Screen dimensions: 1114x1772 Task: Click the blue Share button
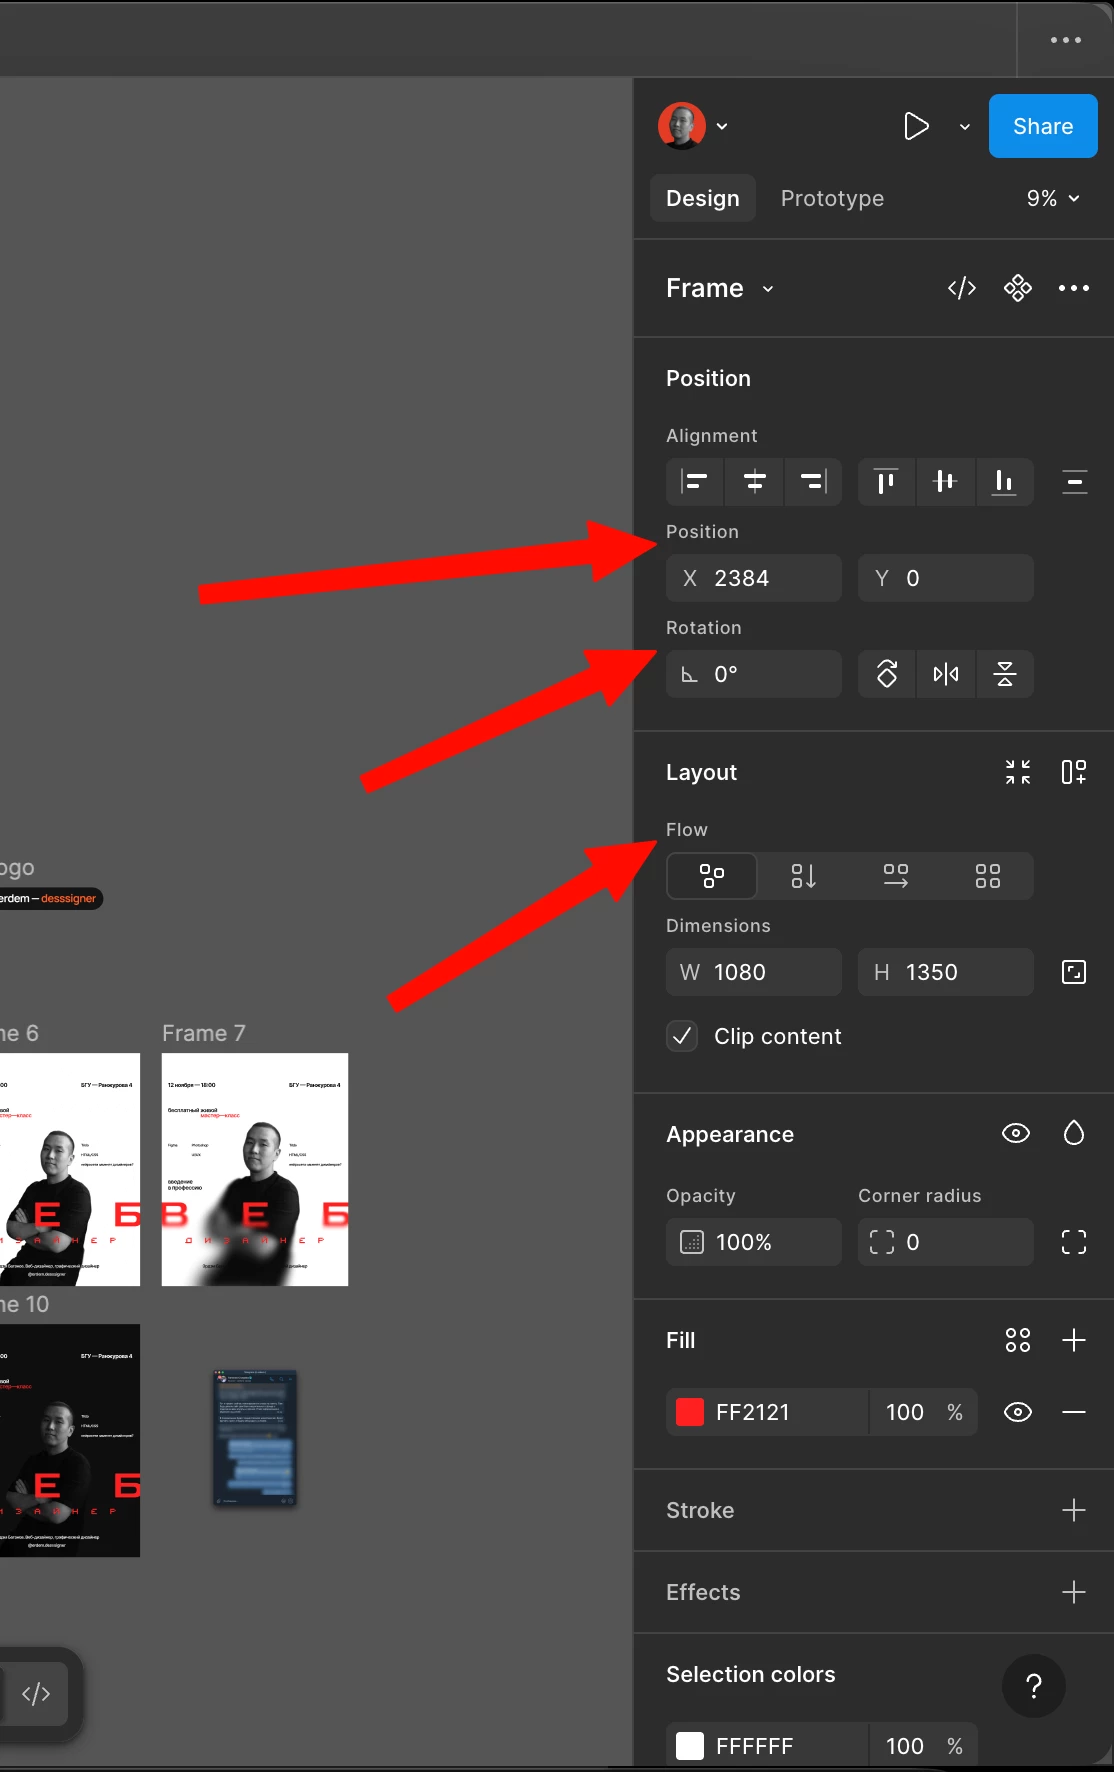point(1043,126)
